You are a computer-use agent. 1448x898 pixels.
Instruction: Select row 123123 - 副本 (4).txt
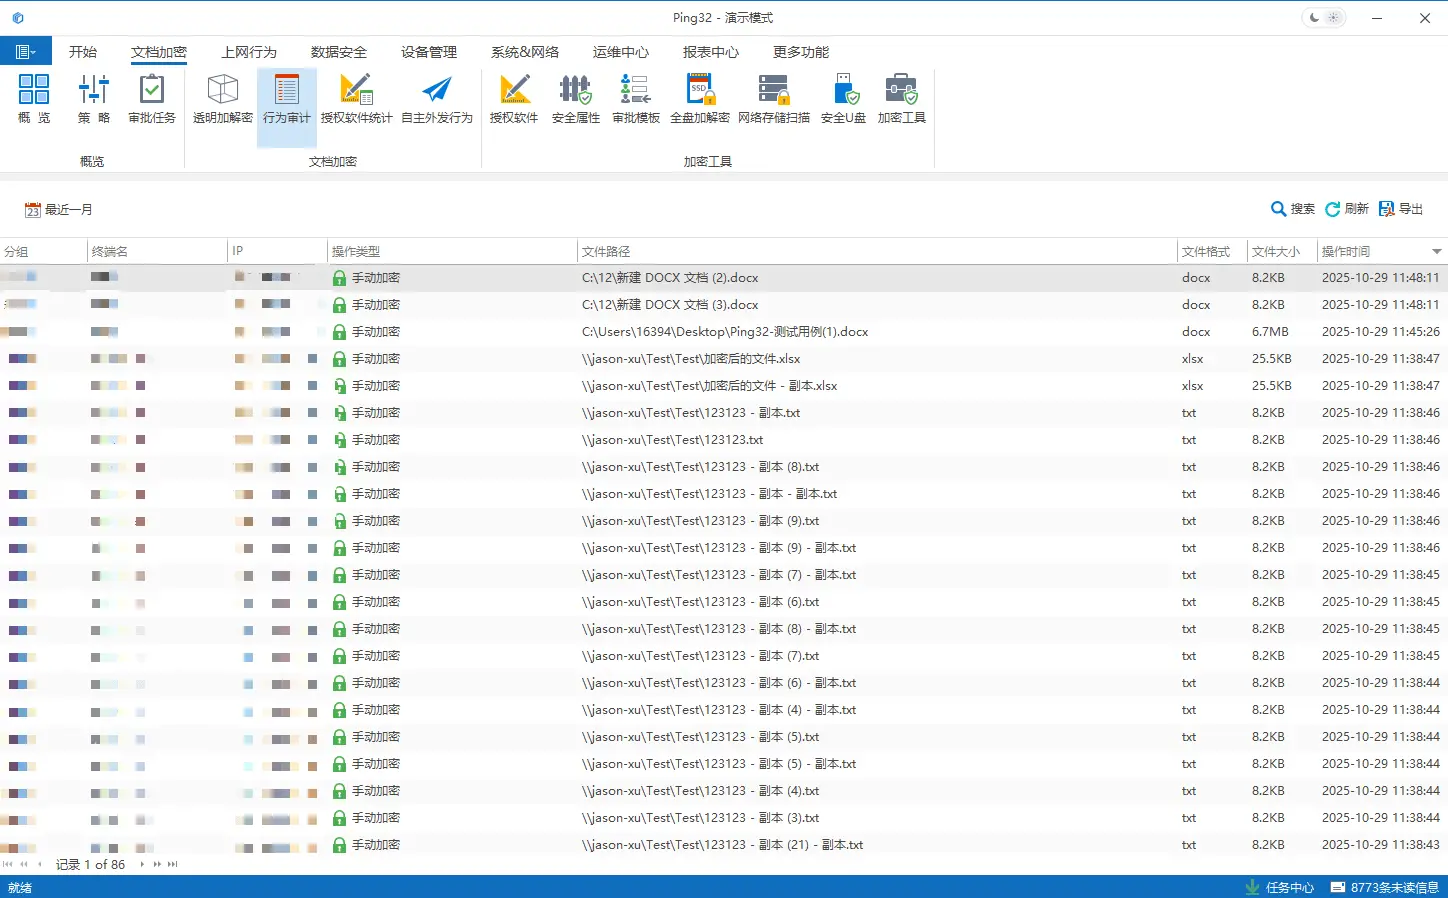724,791
